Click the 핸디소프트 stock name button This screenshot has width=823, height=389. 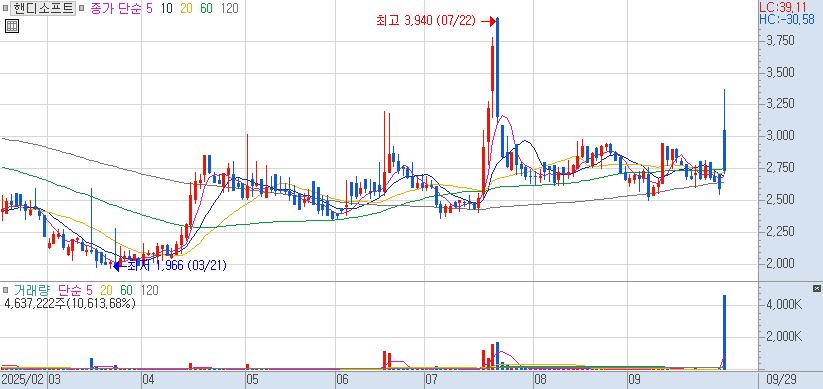pyautogui.click(x=43, y=8)
